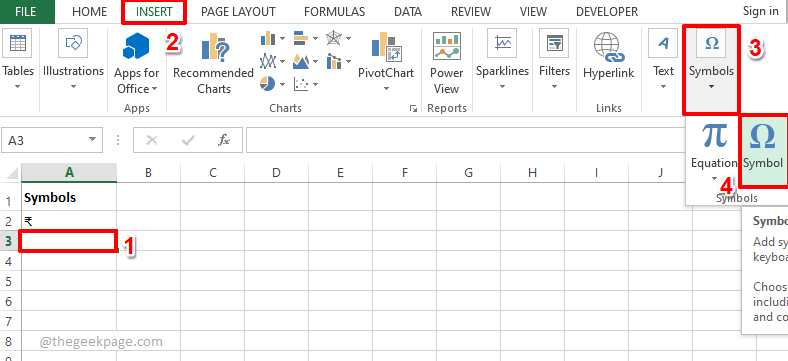This screenshot has width=788, height=361.
Task: Open the DATA ribbon tab
Action: (408, 12)
